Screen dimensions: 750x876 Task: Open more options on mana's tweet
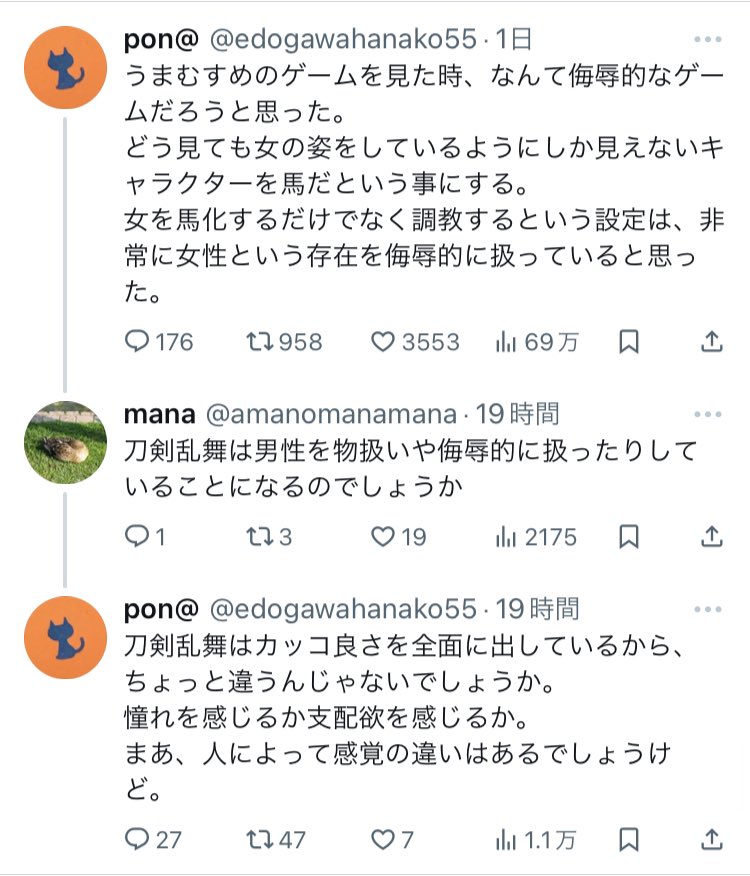point(707,413)
